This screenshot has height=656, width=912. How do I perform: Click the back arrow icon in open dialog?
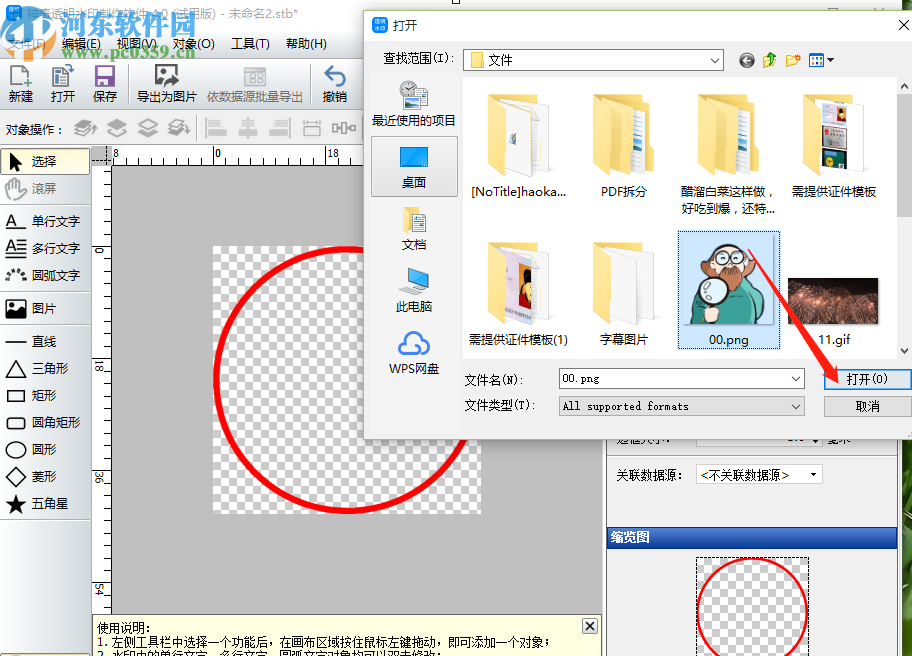(x=747, y=60)
